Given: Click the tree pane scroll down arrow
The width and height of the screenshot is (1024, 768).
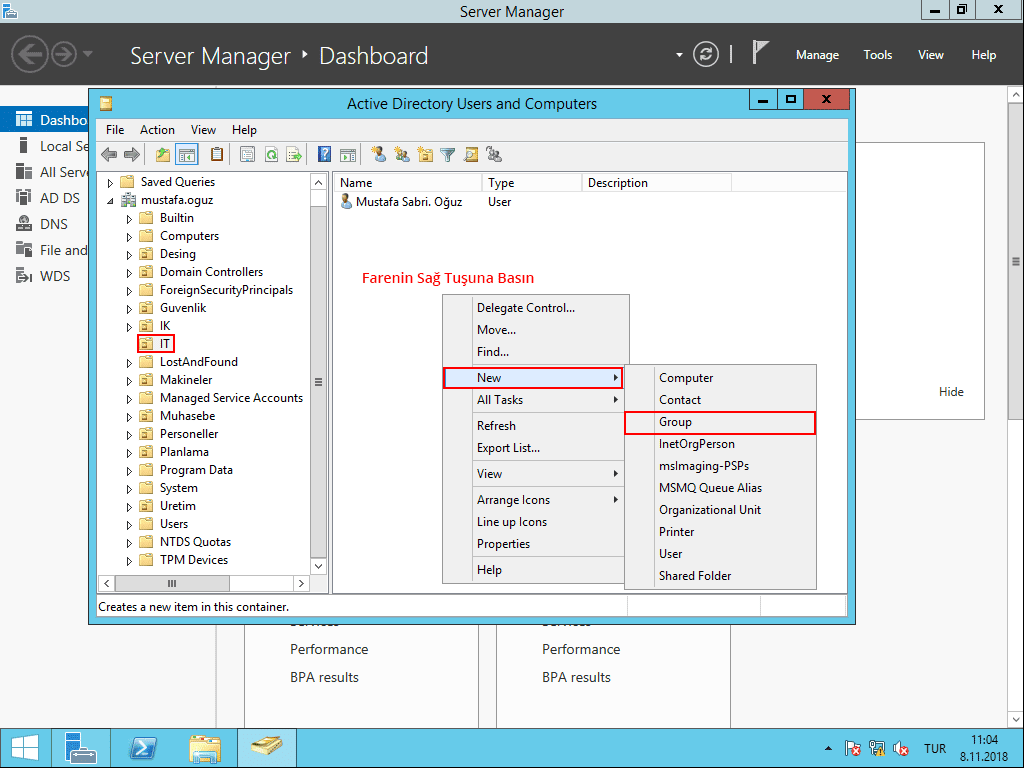Looking at the screenshot, I should [318, 566].
